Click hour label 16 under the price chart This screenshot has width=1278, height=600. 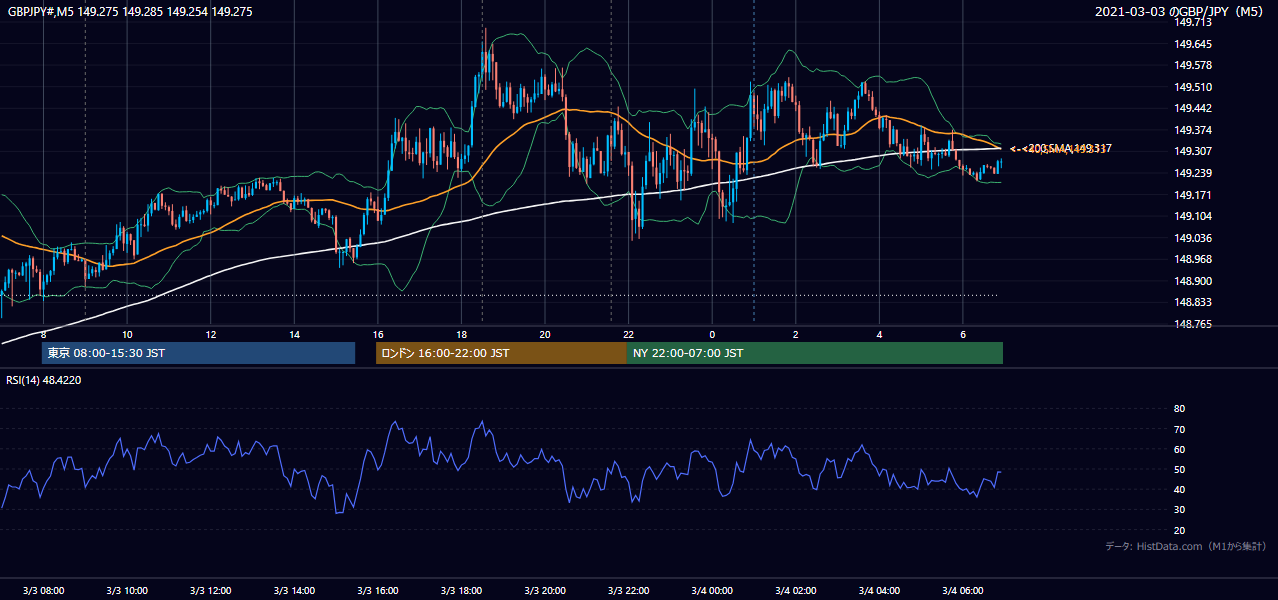(377, 334)
